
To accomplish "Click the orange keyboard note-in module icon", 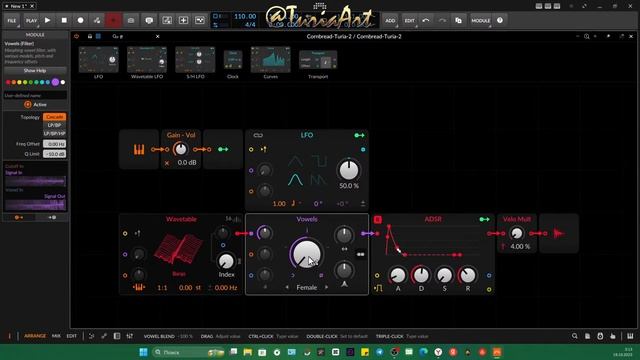I will [x=139, y=149].
